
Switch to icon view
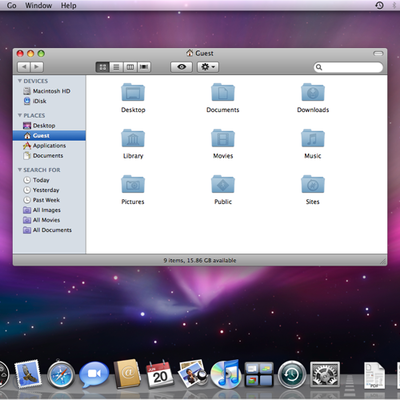[103, 67]
